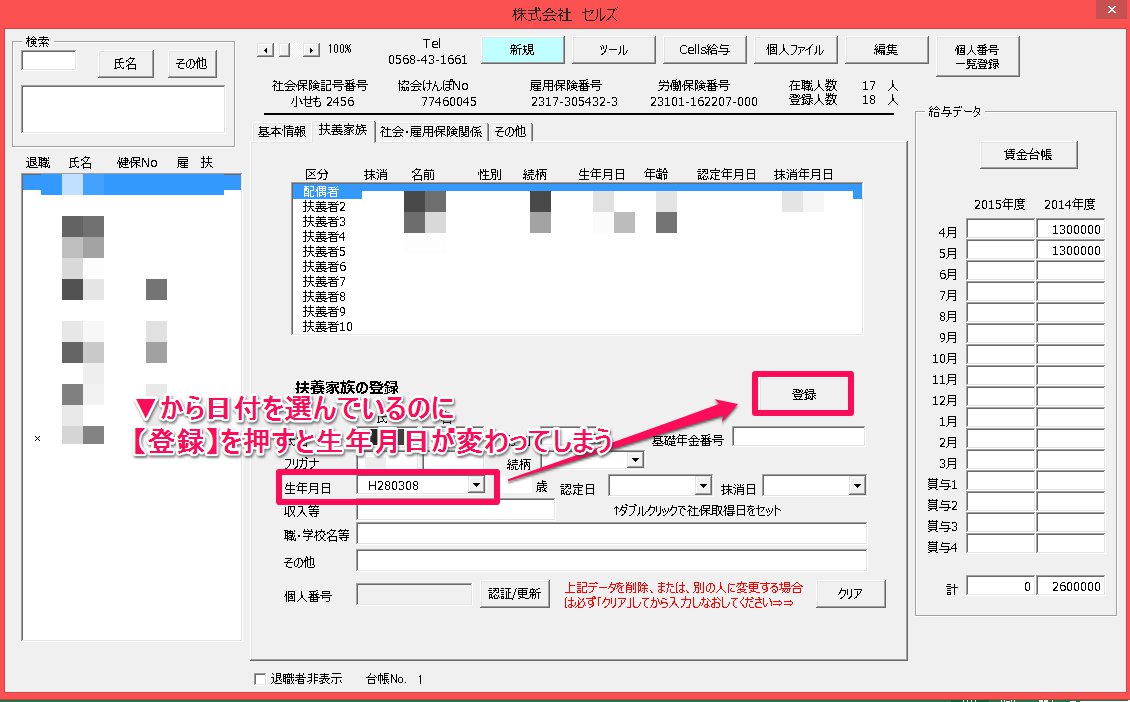Click the クリア button
Viewport: 1130px width, 702px height.
pyautogui.click(x=850, y=594)
